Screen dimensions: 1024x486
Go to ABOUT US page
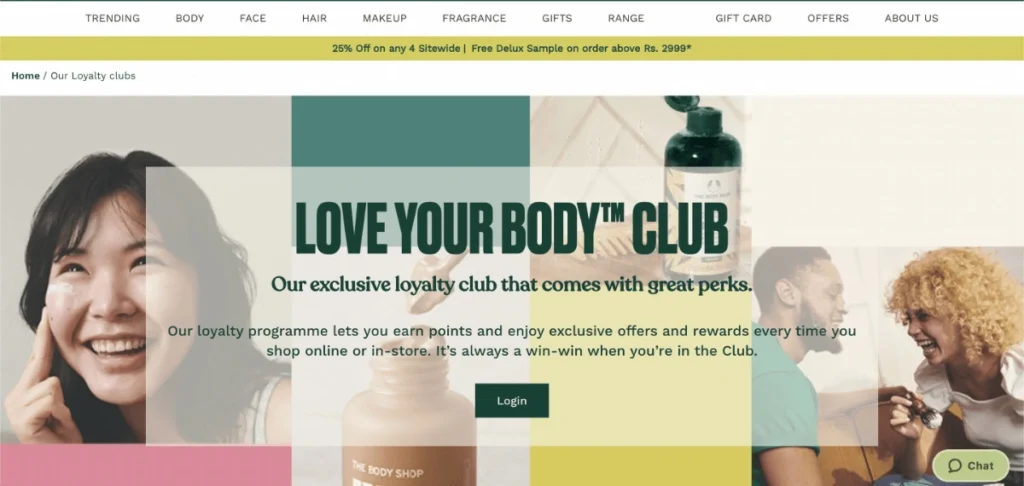click(x=911, y=18)
